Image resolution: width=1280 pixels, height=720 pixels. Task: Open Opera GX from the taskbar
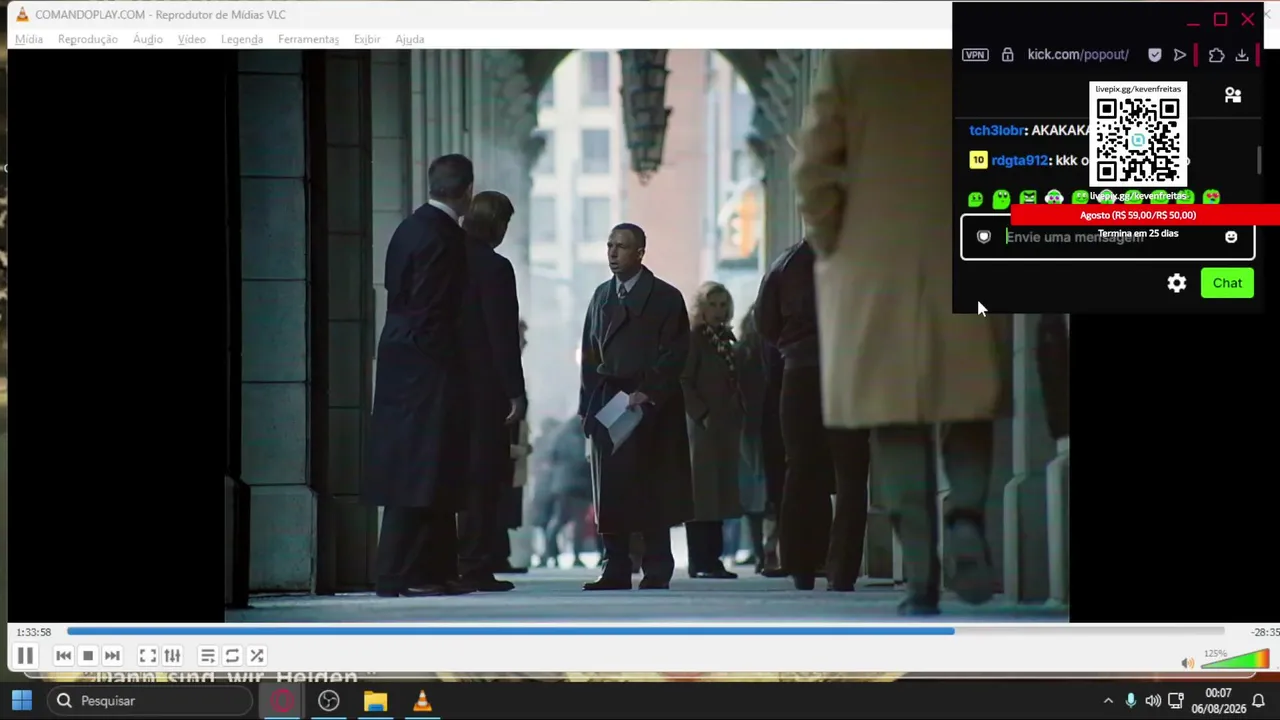pos(282,701)
